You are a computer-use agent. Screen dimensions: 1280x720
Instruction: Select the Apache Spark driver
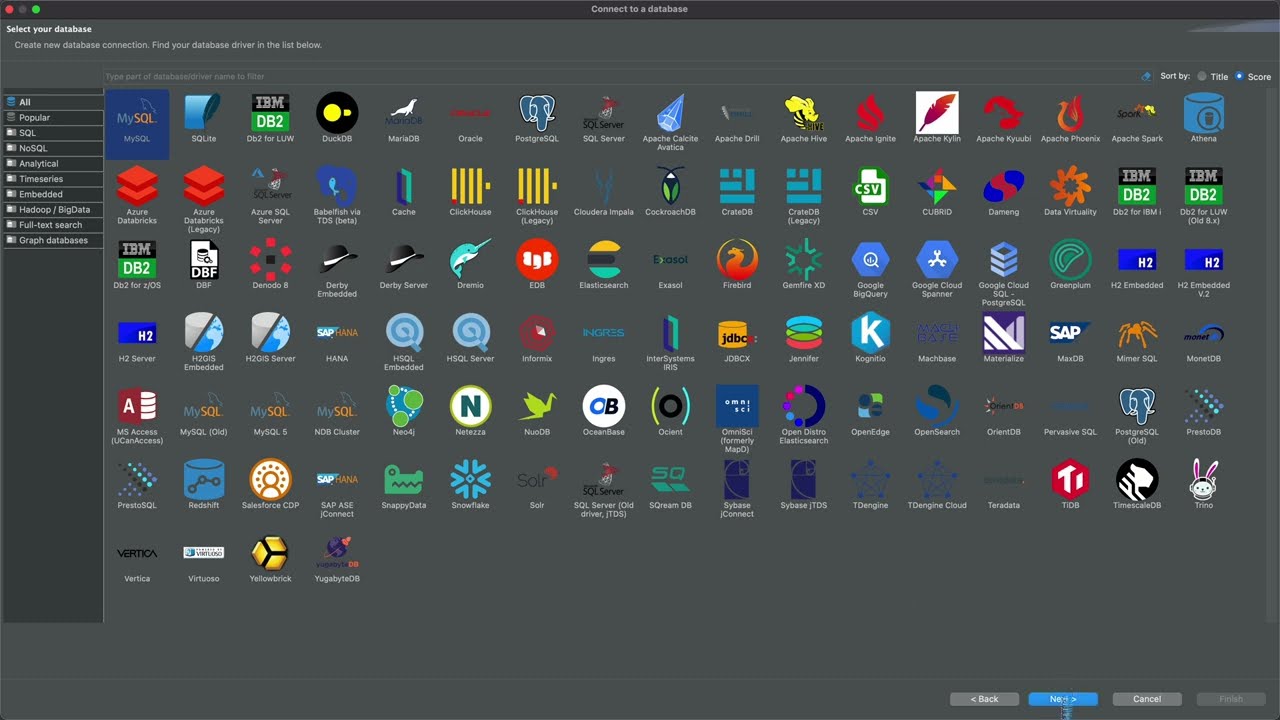(x=1137, y=118)
